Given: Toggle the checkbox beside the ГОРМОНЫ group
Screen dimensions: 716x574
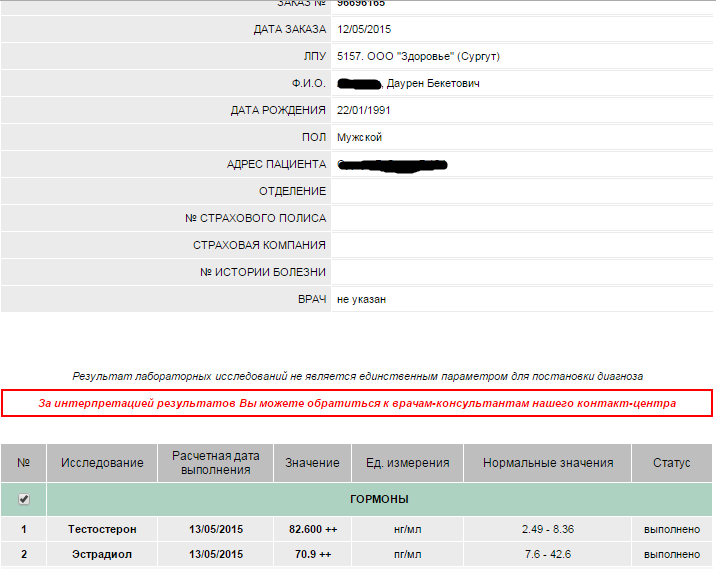Looking at the screenshot, I should pos(24,499).
